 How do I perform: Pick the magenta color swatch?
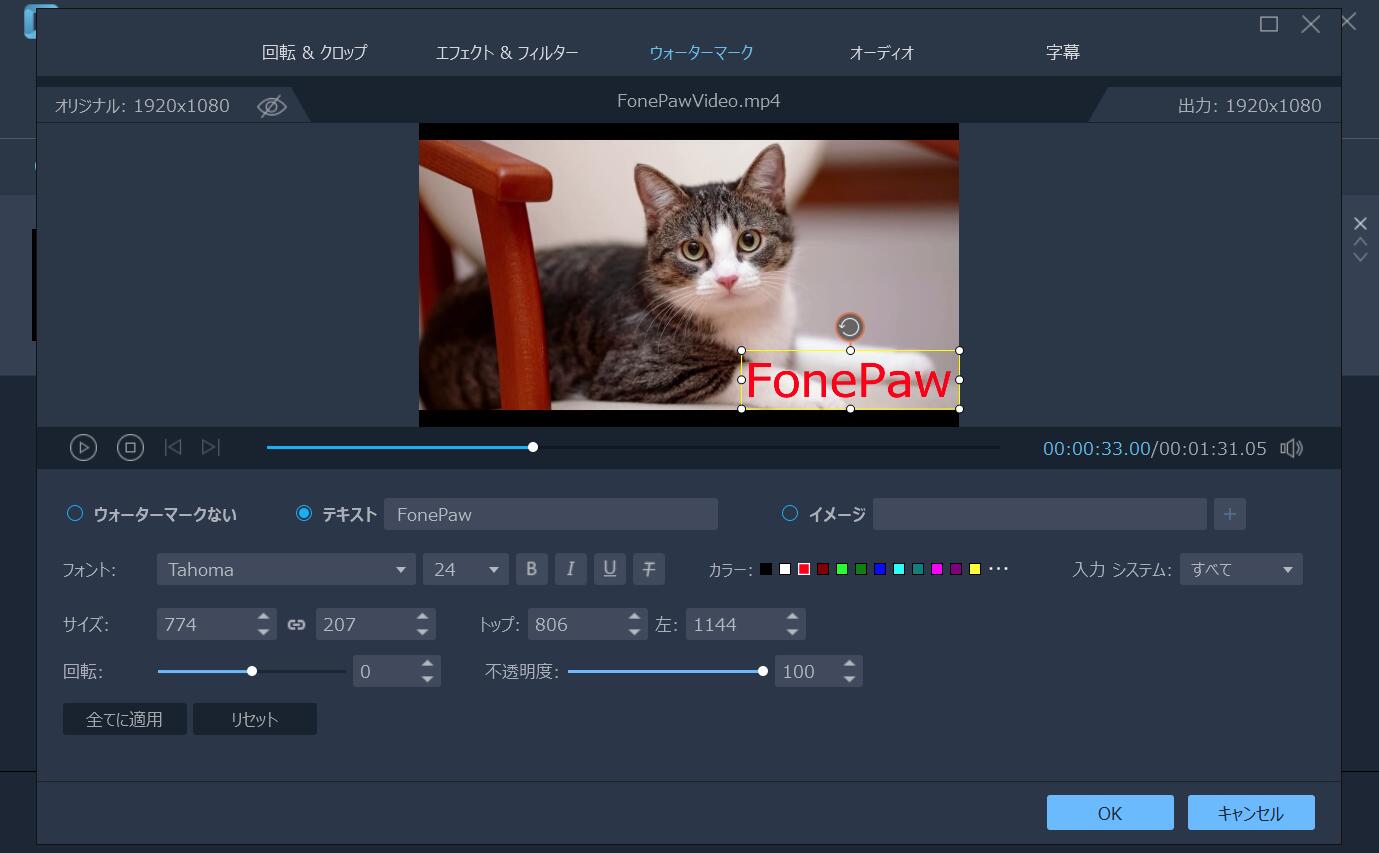coord(937,569)
